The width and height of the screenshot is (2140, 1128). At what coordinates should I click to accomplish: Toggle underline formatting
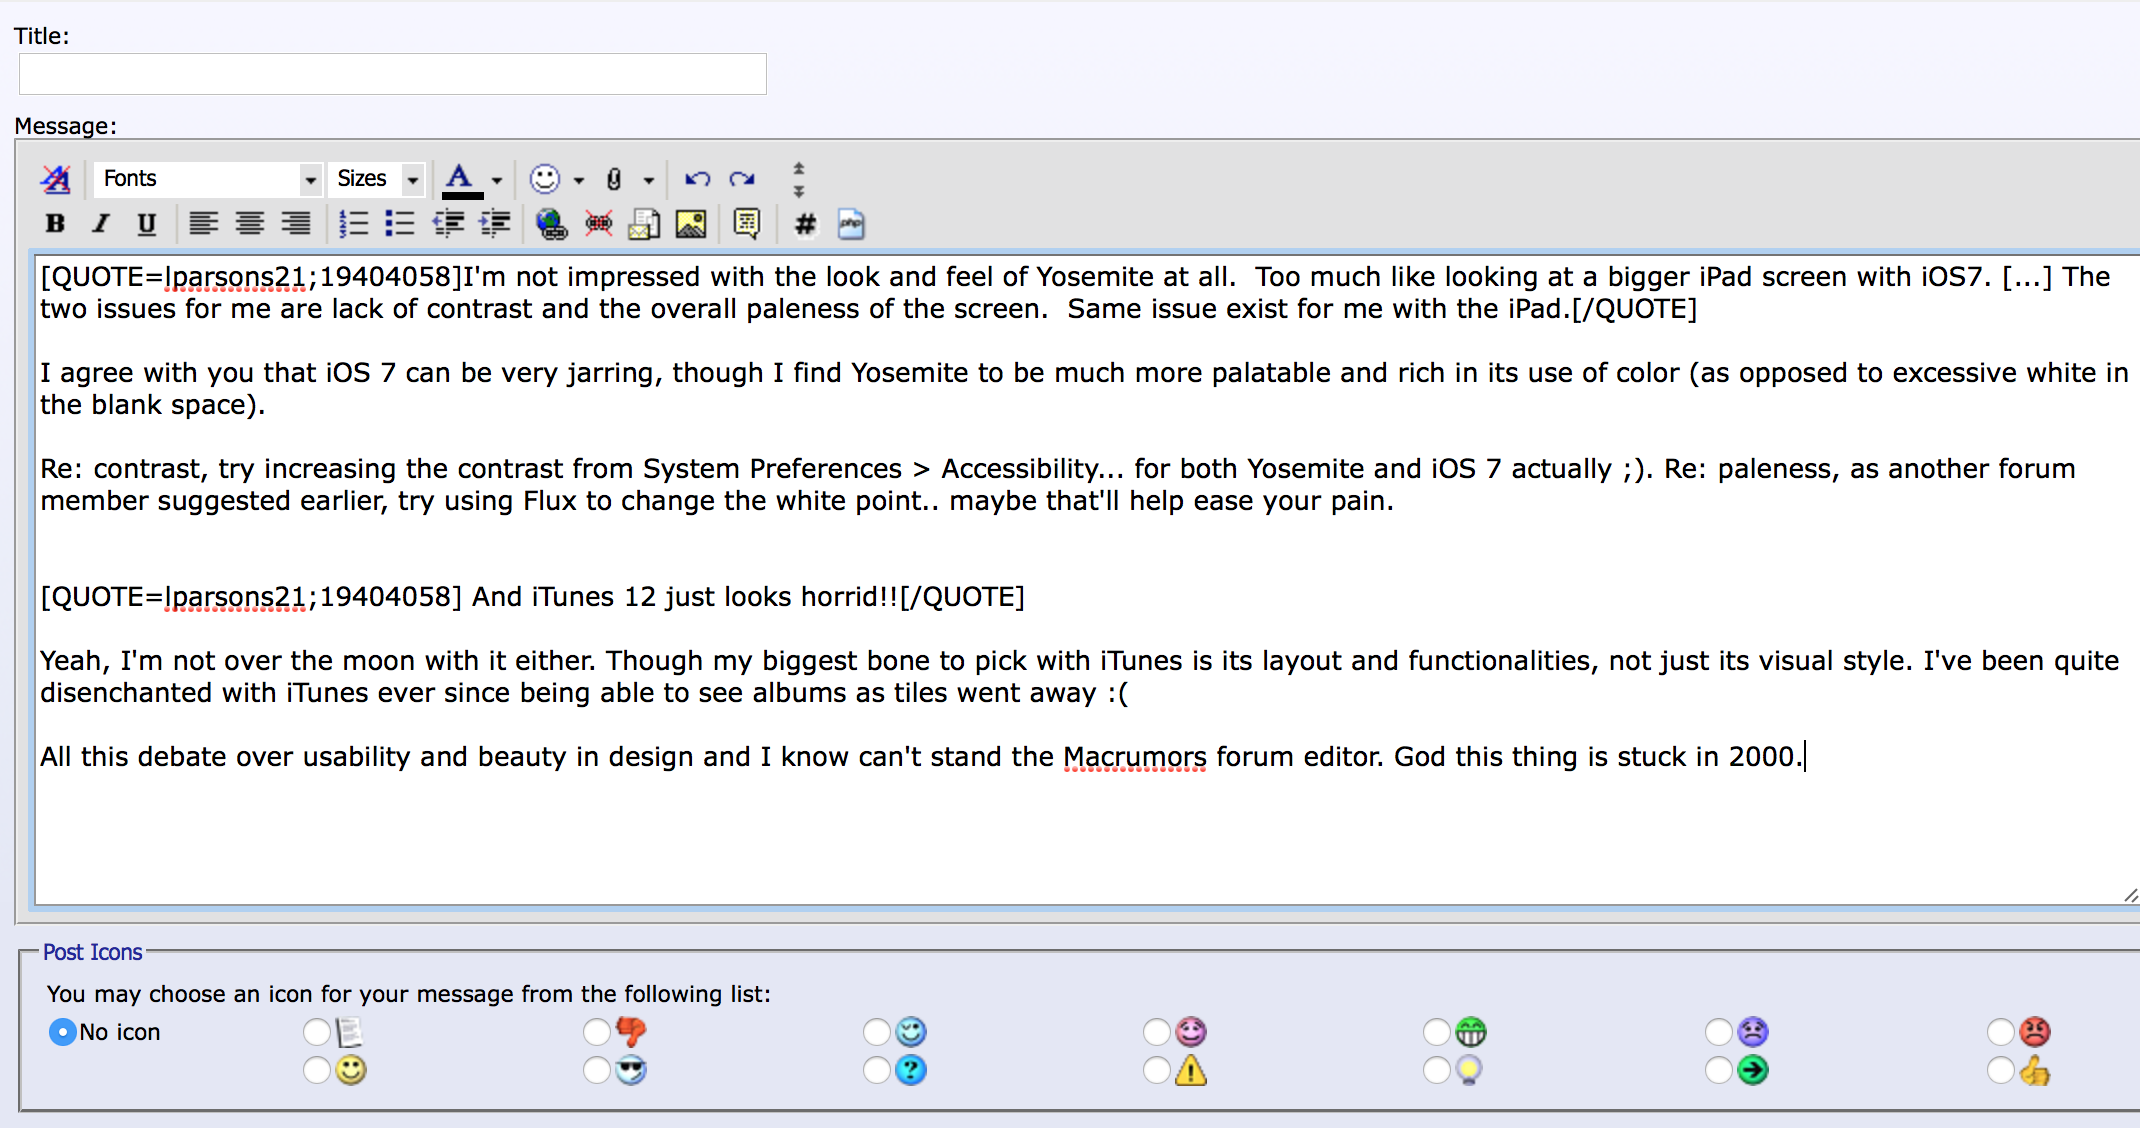(146, 224)
